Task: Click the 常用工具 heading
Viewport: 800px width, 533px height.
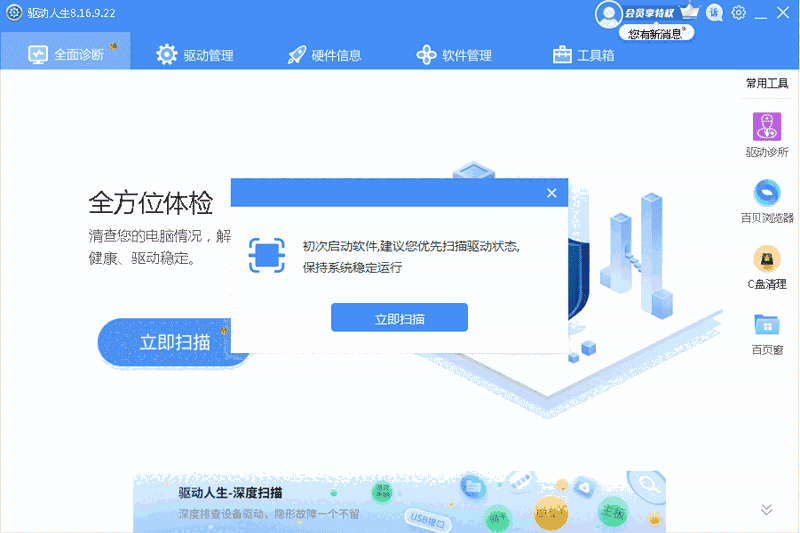Action: pyautogui.click(x=767, y=83)
